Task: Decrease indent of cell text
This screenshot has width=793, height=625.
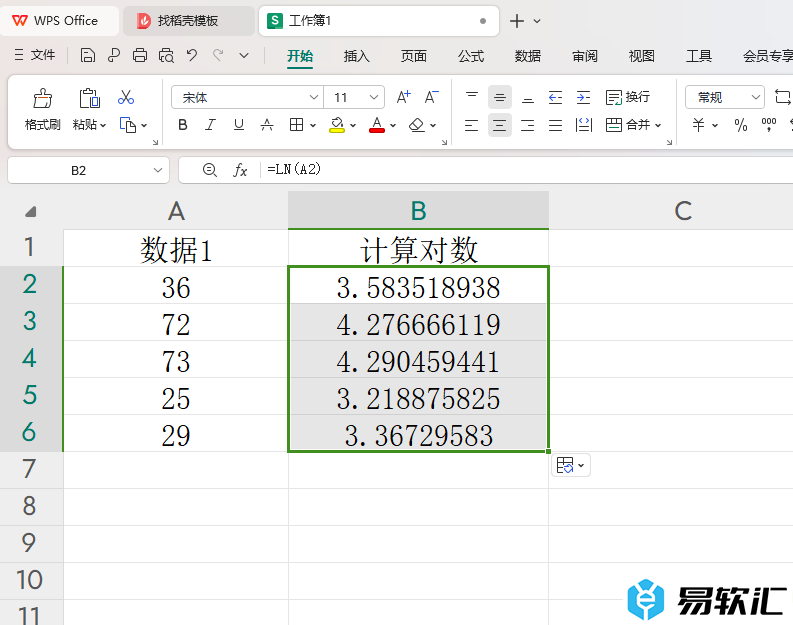Action: pyautogui.click(x=555, y=97)
